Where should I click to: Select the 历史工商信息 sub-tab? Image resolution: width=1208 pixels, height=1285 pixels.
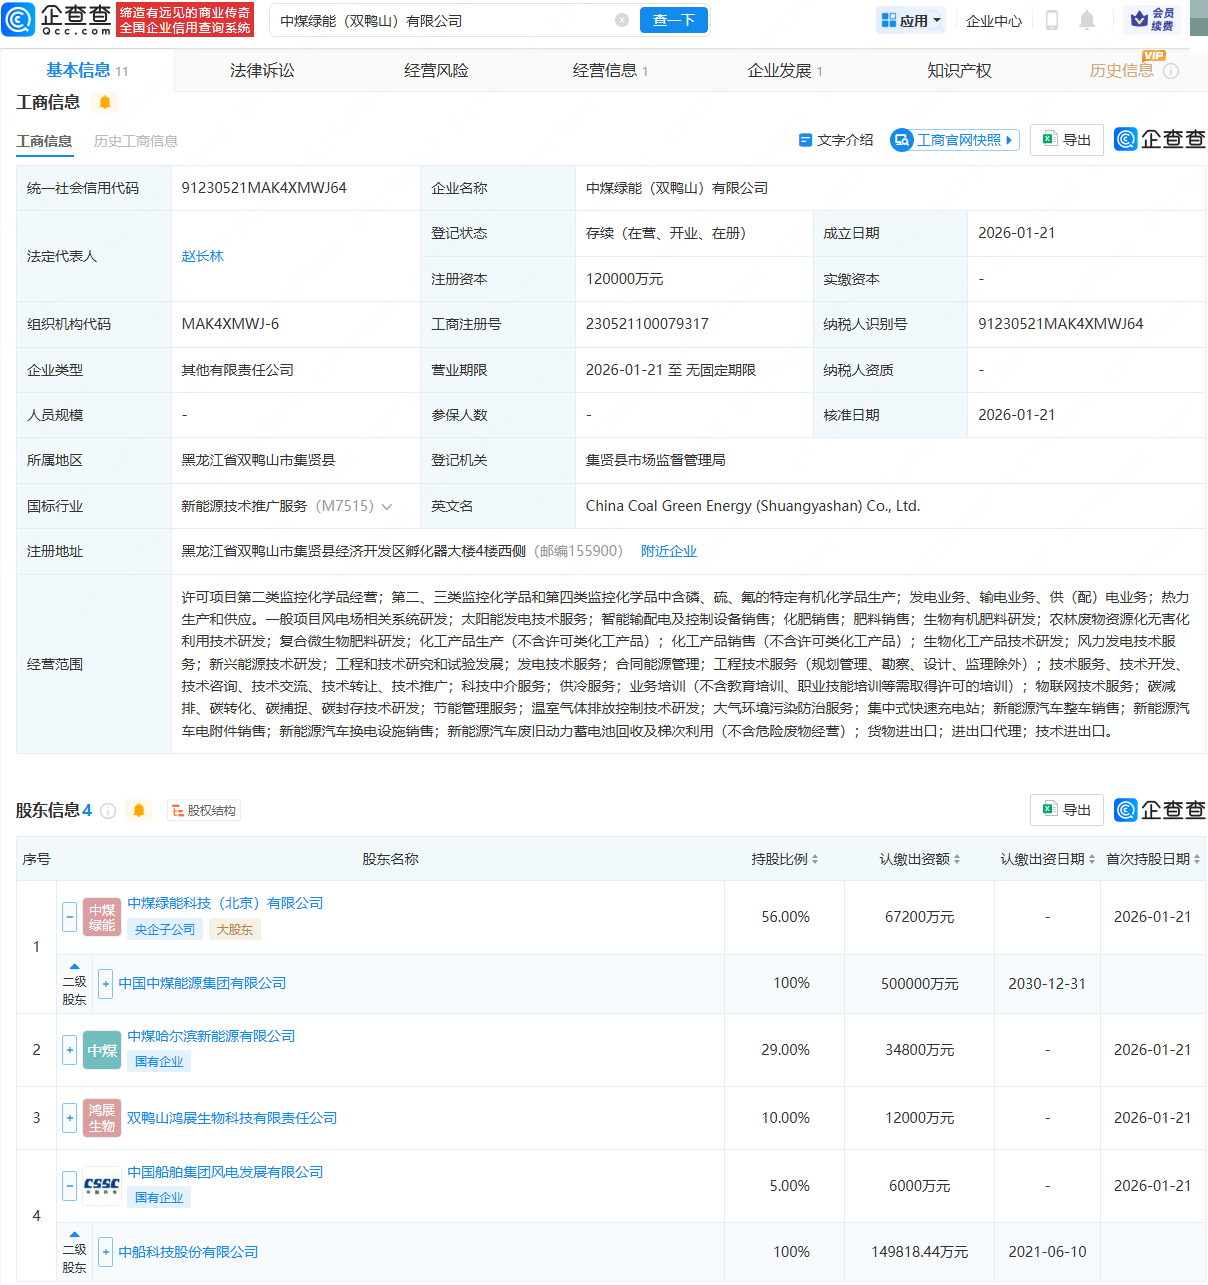pyautogui.click(x=136, y=141)
